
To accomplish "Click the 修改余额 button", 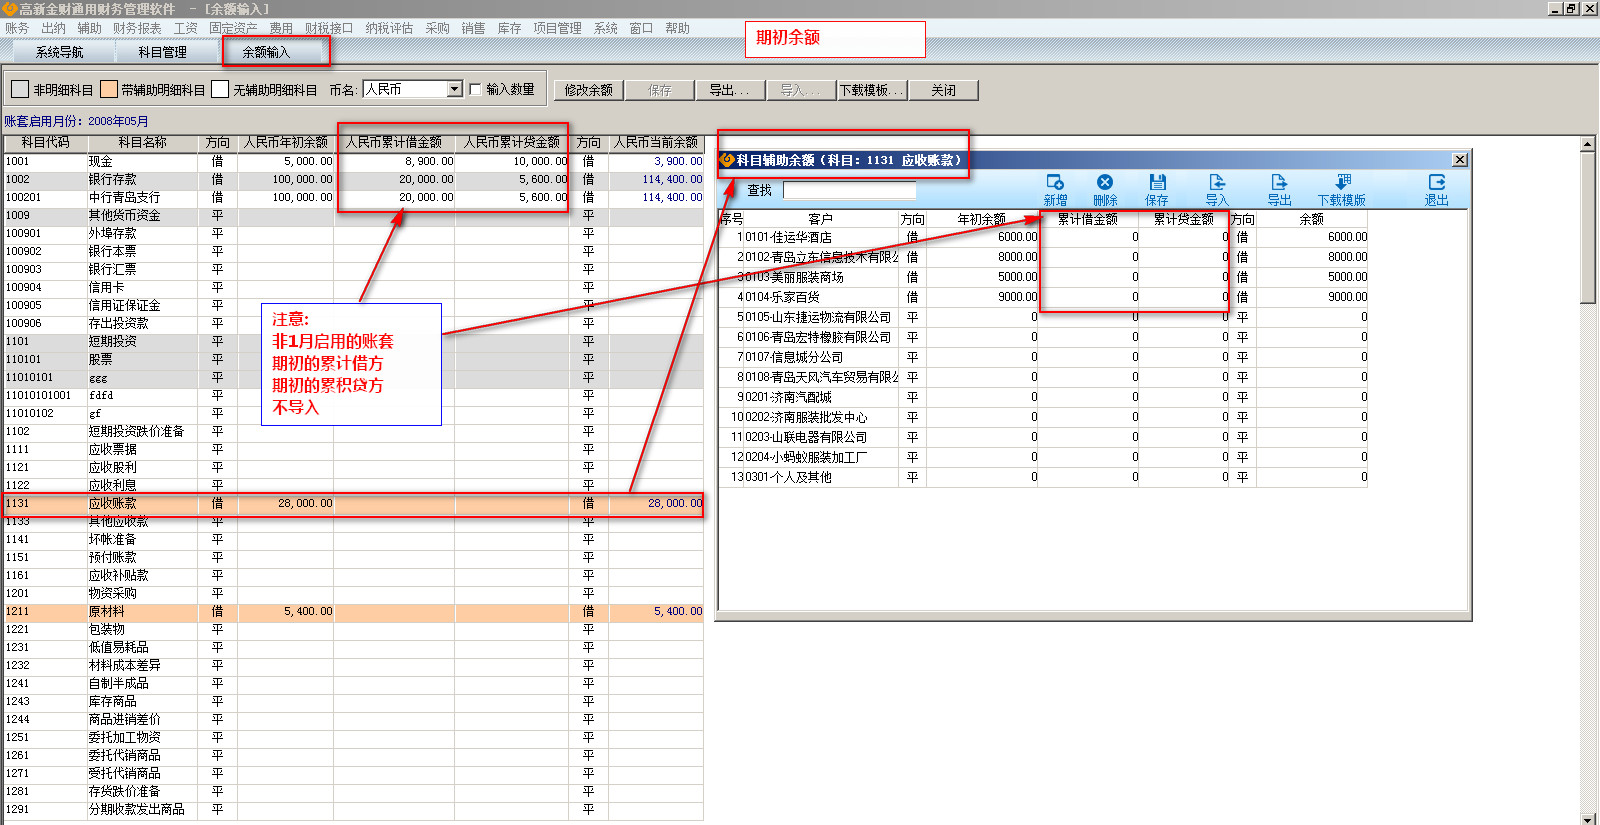I will 588,90.
